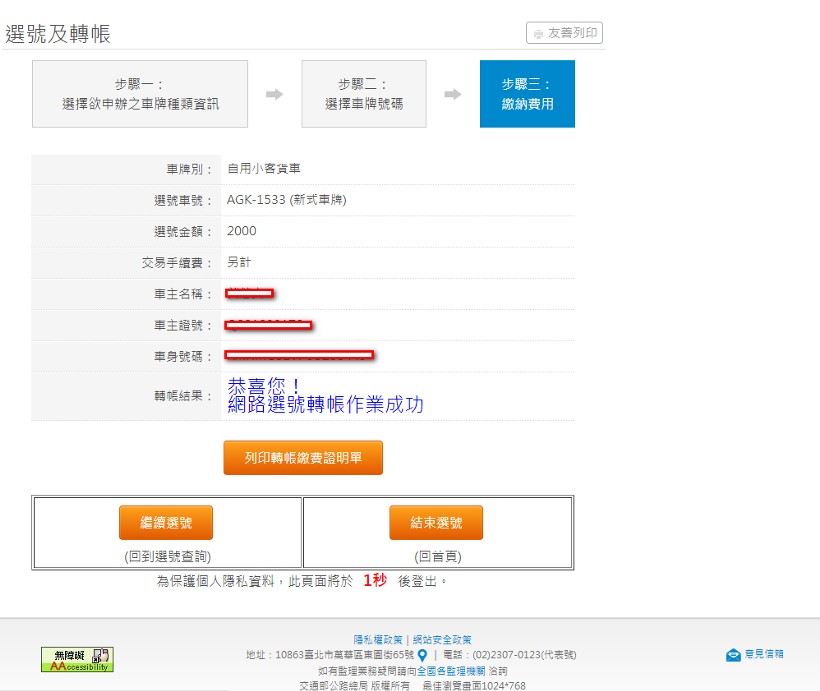
Task: Select 步驟一 vehicle plate type step
Action: click(x=140, y=94)
